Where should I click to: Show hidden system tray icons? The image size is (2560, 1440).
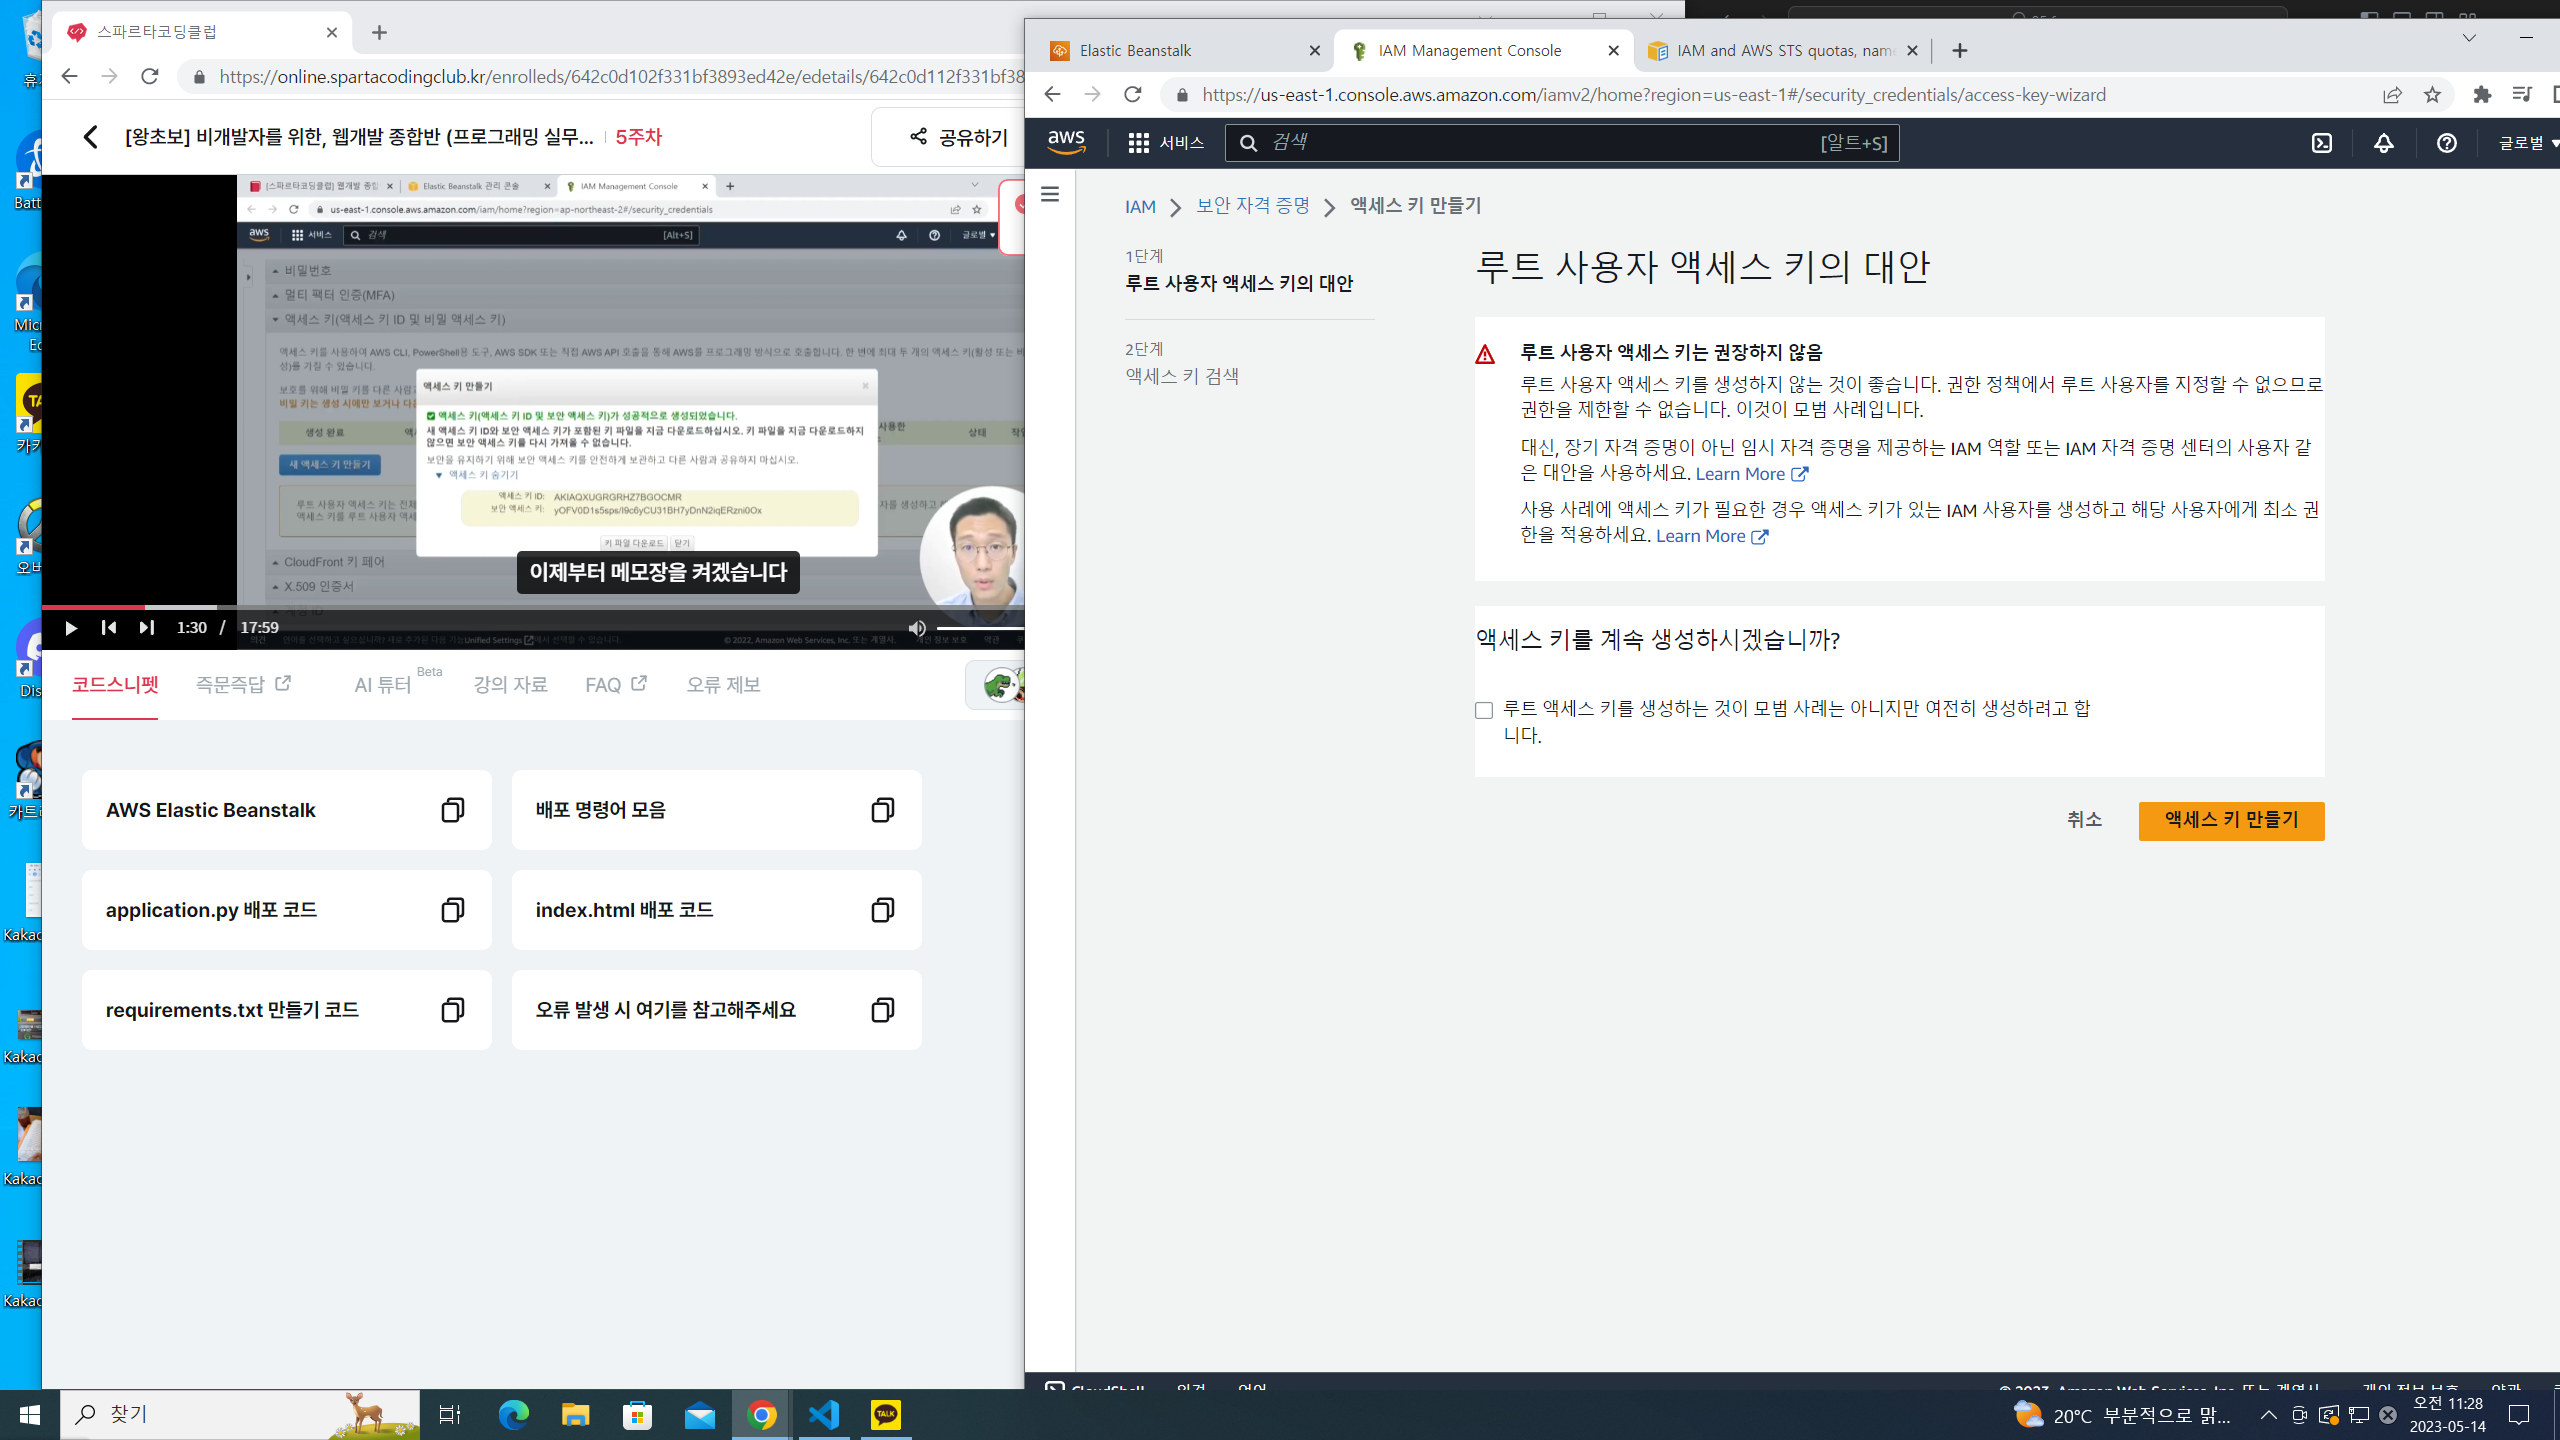pos(2269,1415)
